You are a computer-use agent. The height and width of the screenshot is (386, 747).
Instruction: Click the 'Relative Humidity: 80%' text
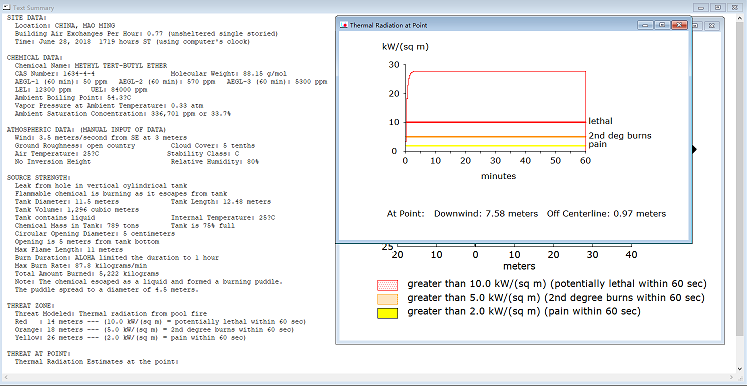tap(214, 162)
